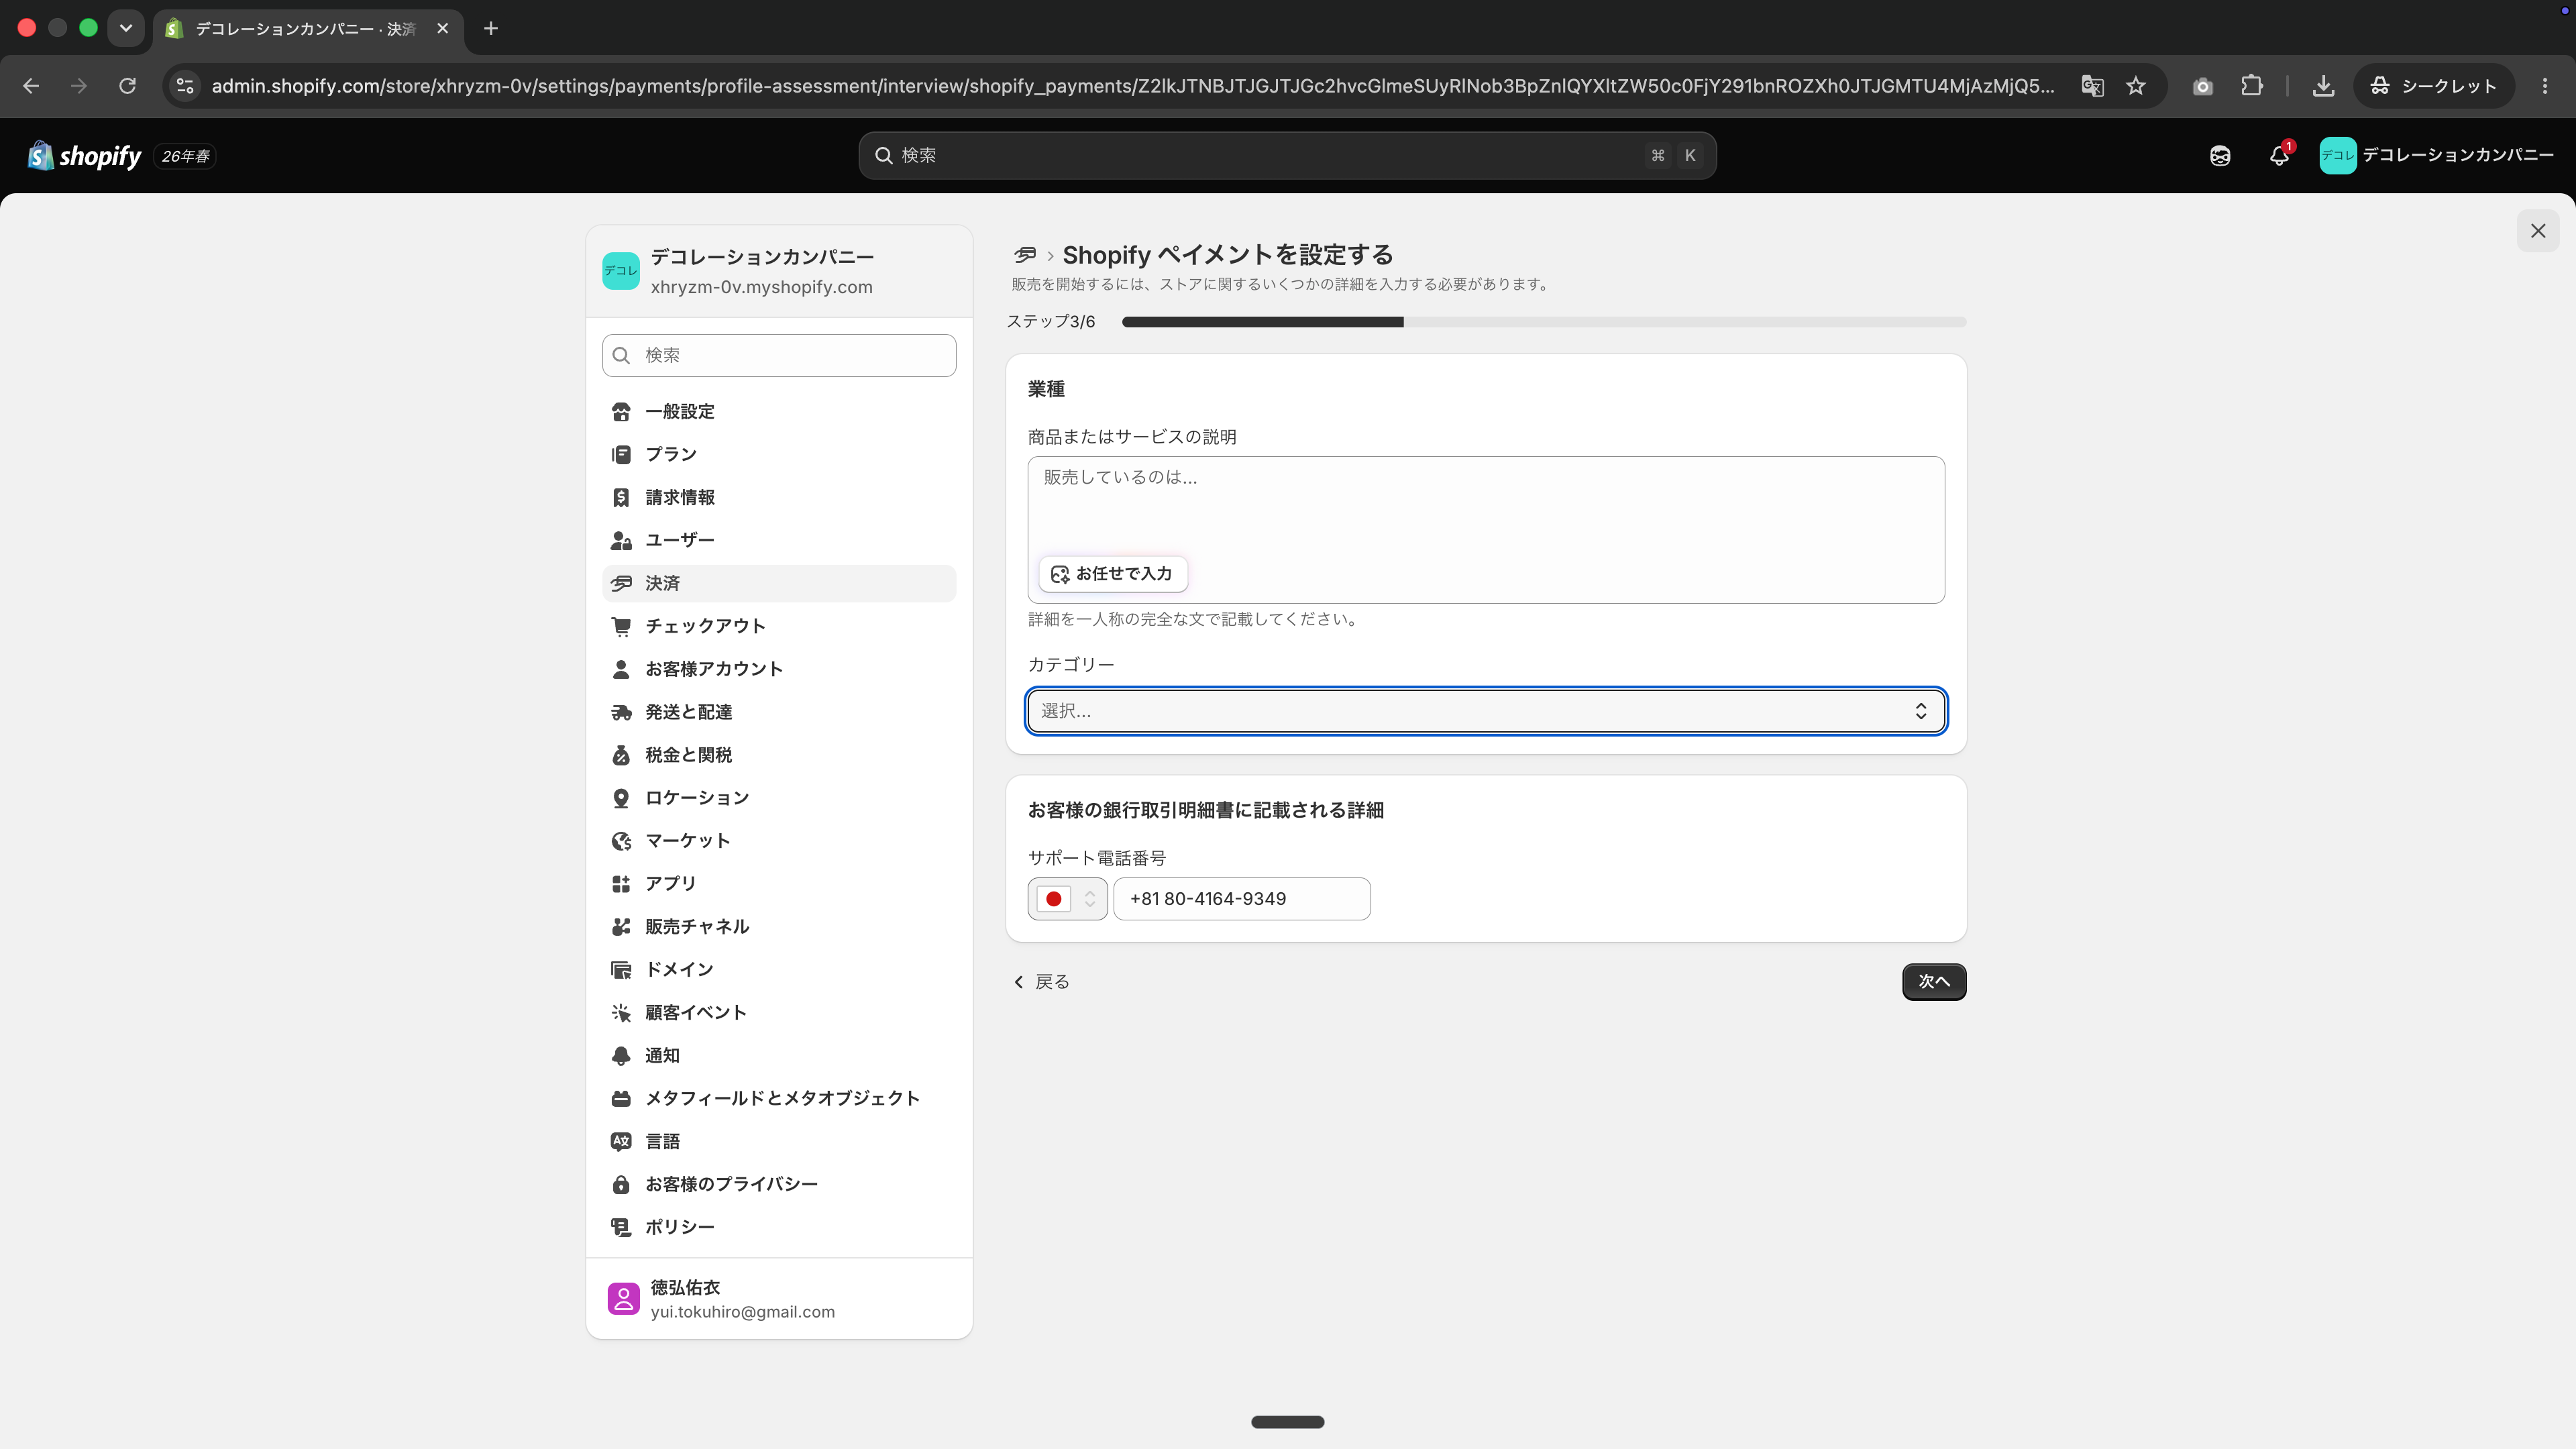This screenshot has width=2576, height=1449.
Task: Open ポリシー settings
Action: 779,1227
